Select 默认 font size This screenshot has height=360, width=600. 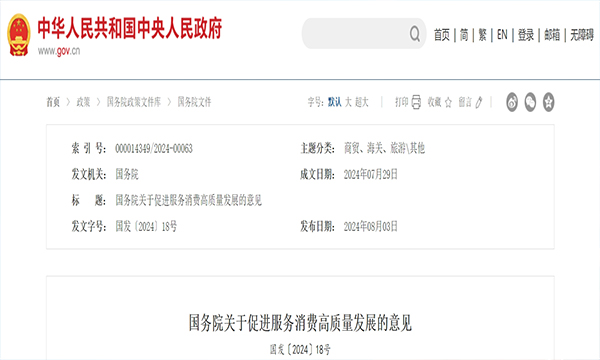coord(334,102)
